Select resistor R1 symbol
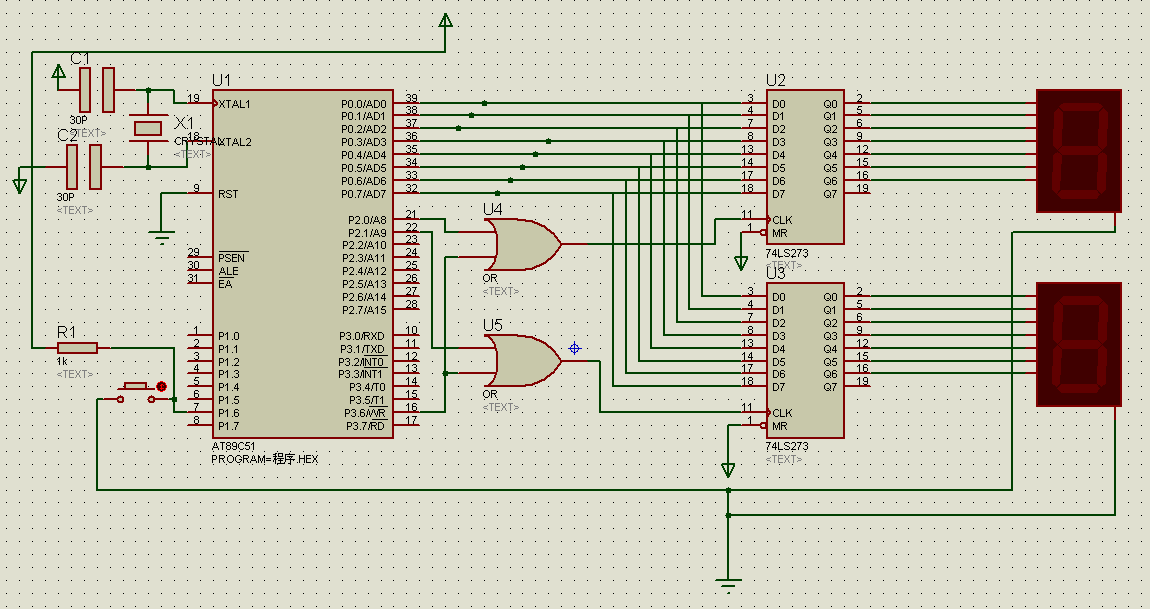Screen dimensions: 1150x609 point(77,348)
